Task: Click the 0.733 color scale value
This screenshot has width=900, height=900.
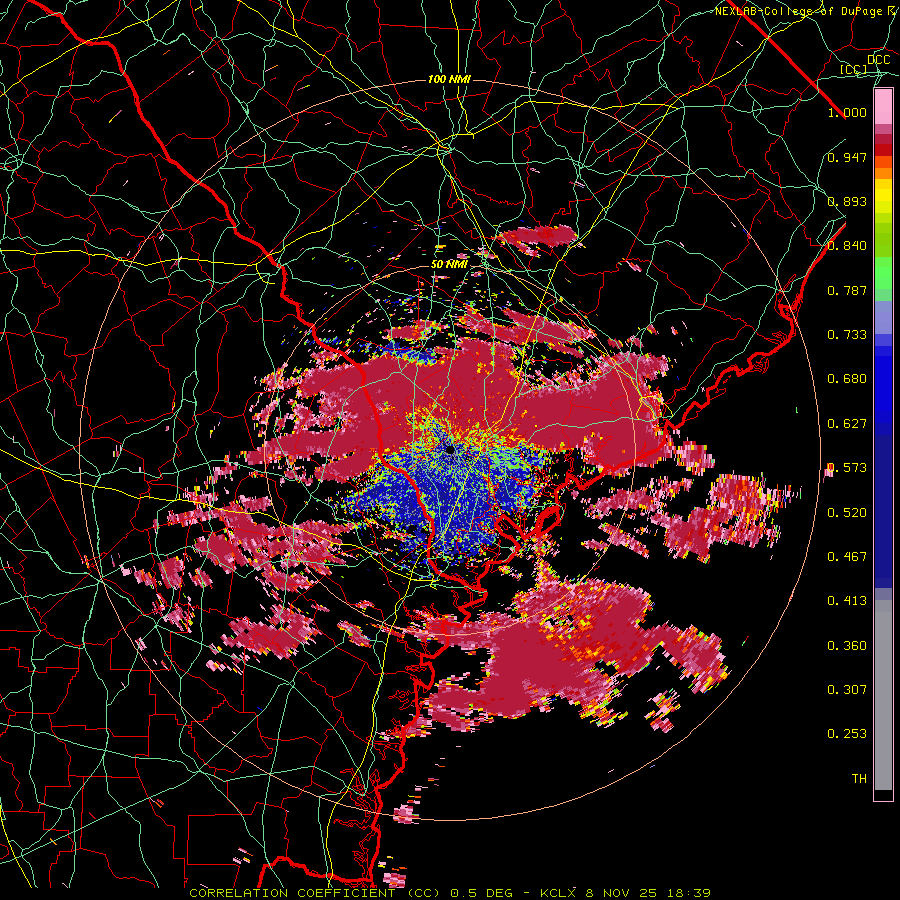Action: click(x=847, y=335)
